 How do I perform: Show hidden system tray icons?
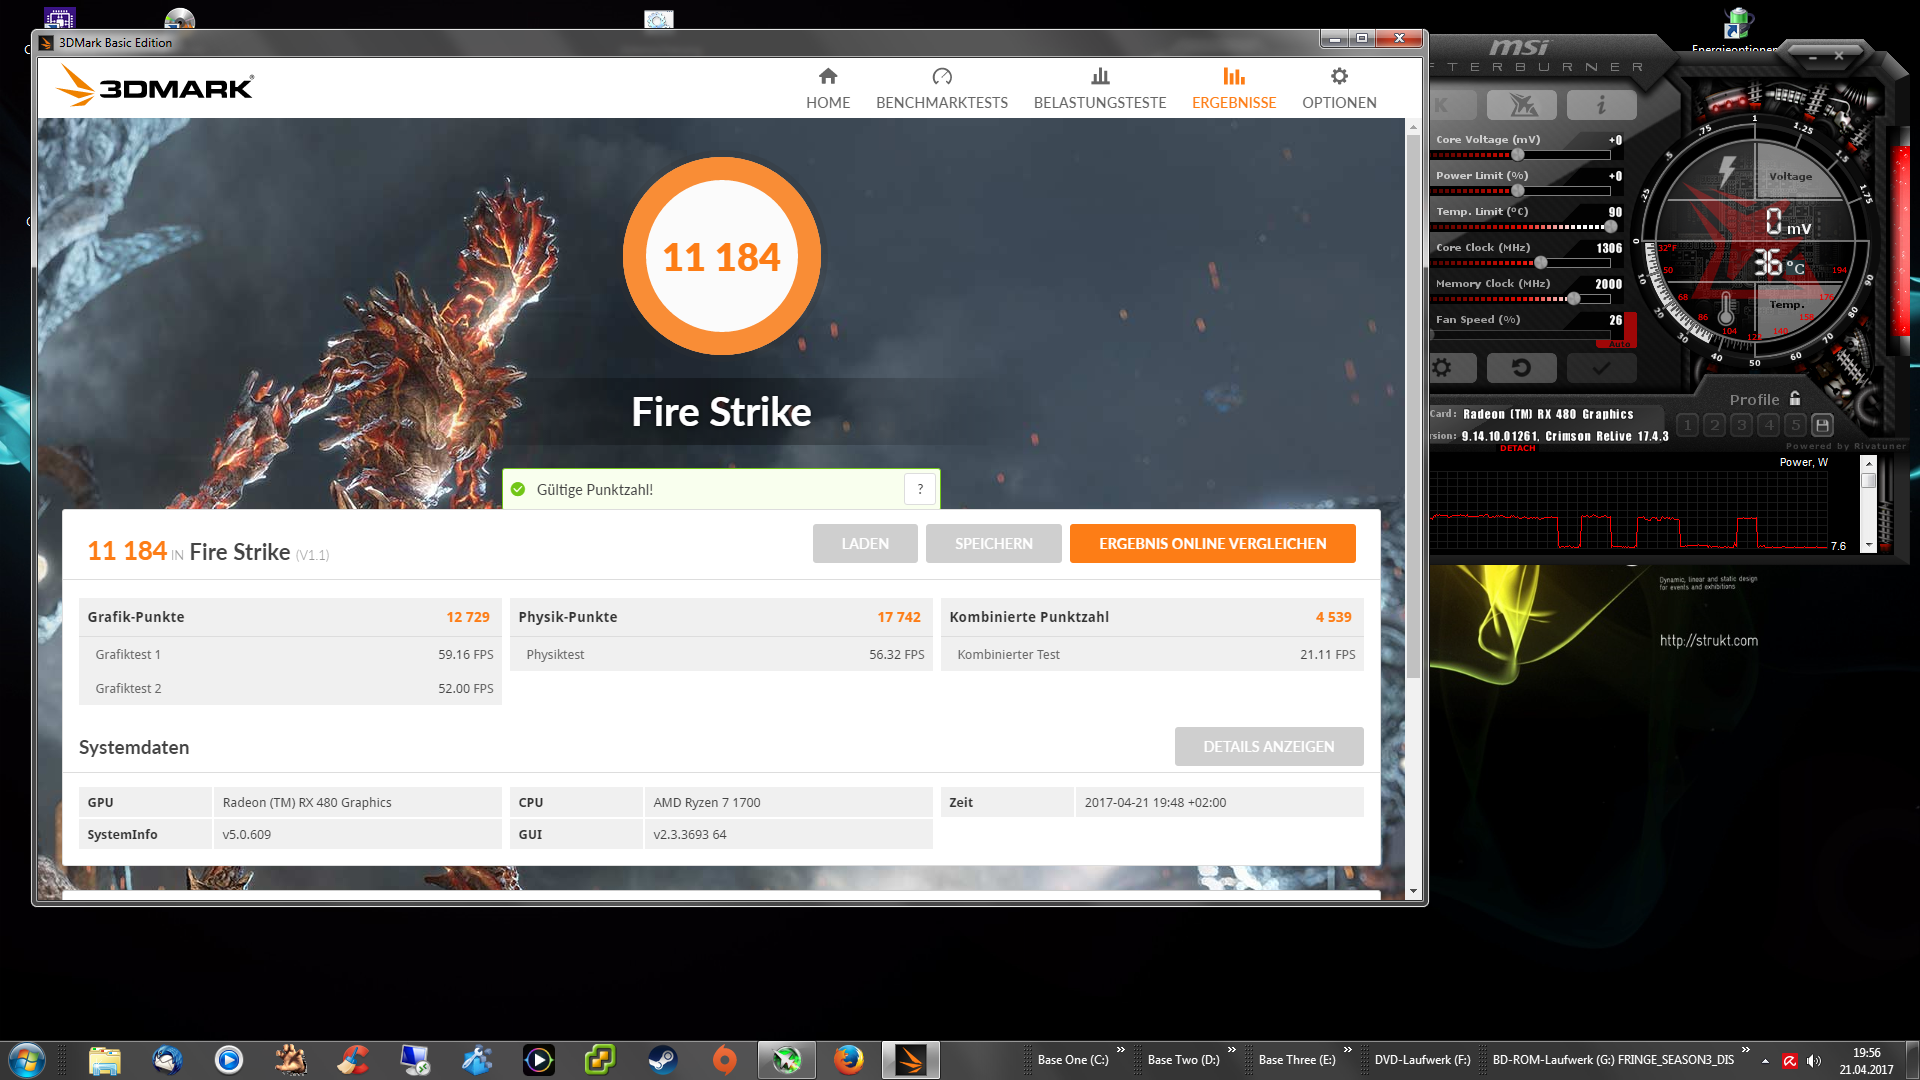[x=1765, y=1061]
